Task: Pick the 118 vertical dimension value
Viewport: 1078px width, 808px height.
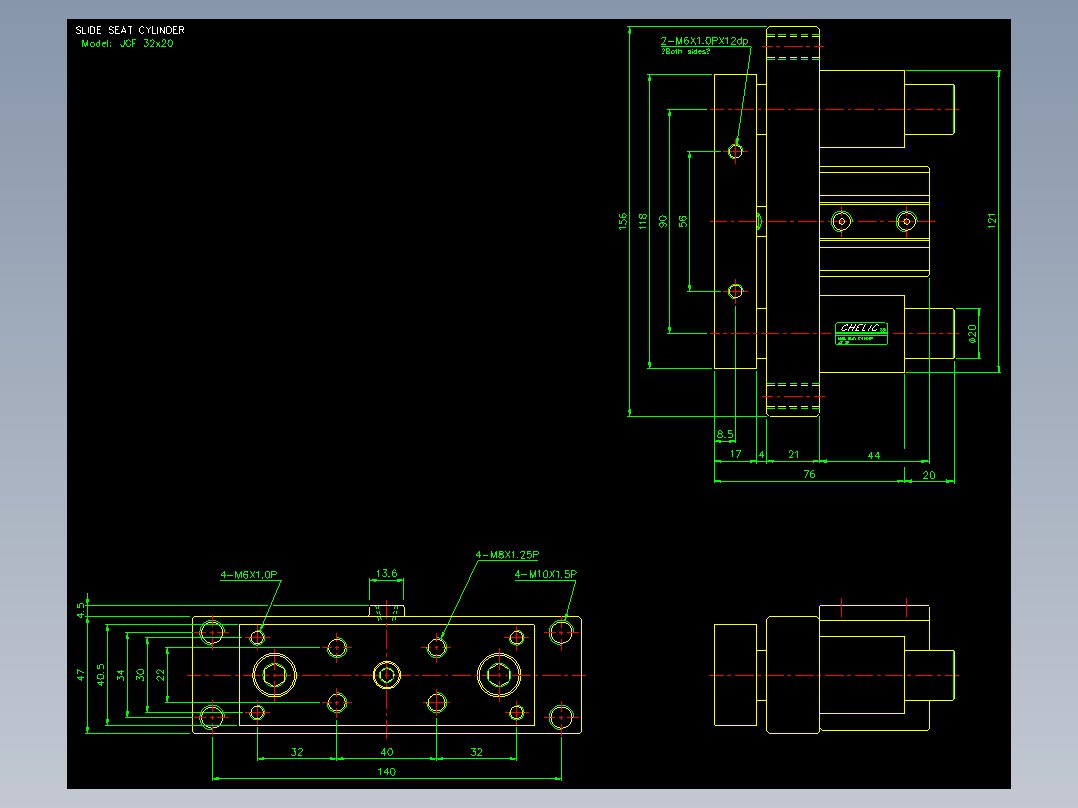Action: click(x=643, y=221)
